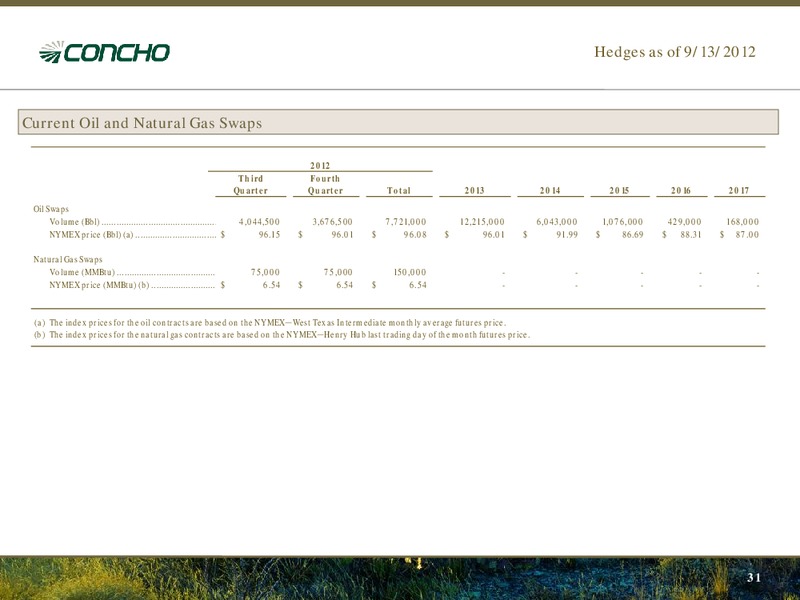This screenshot has width=800, height=600.
Task: Click oil volume value 4,044,500
Action: pyautogui.click(x=259, y=222)
